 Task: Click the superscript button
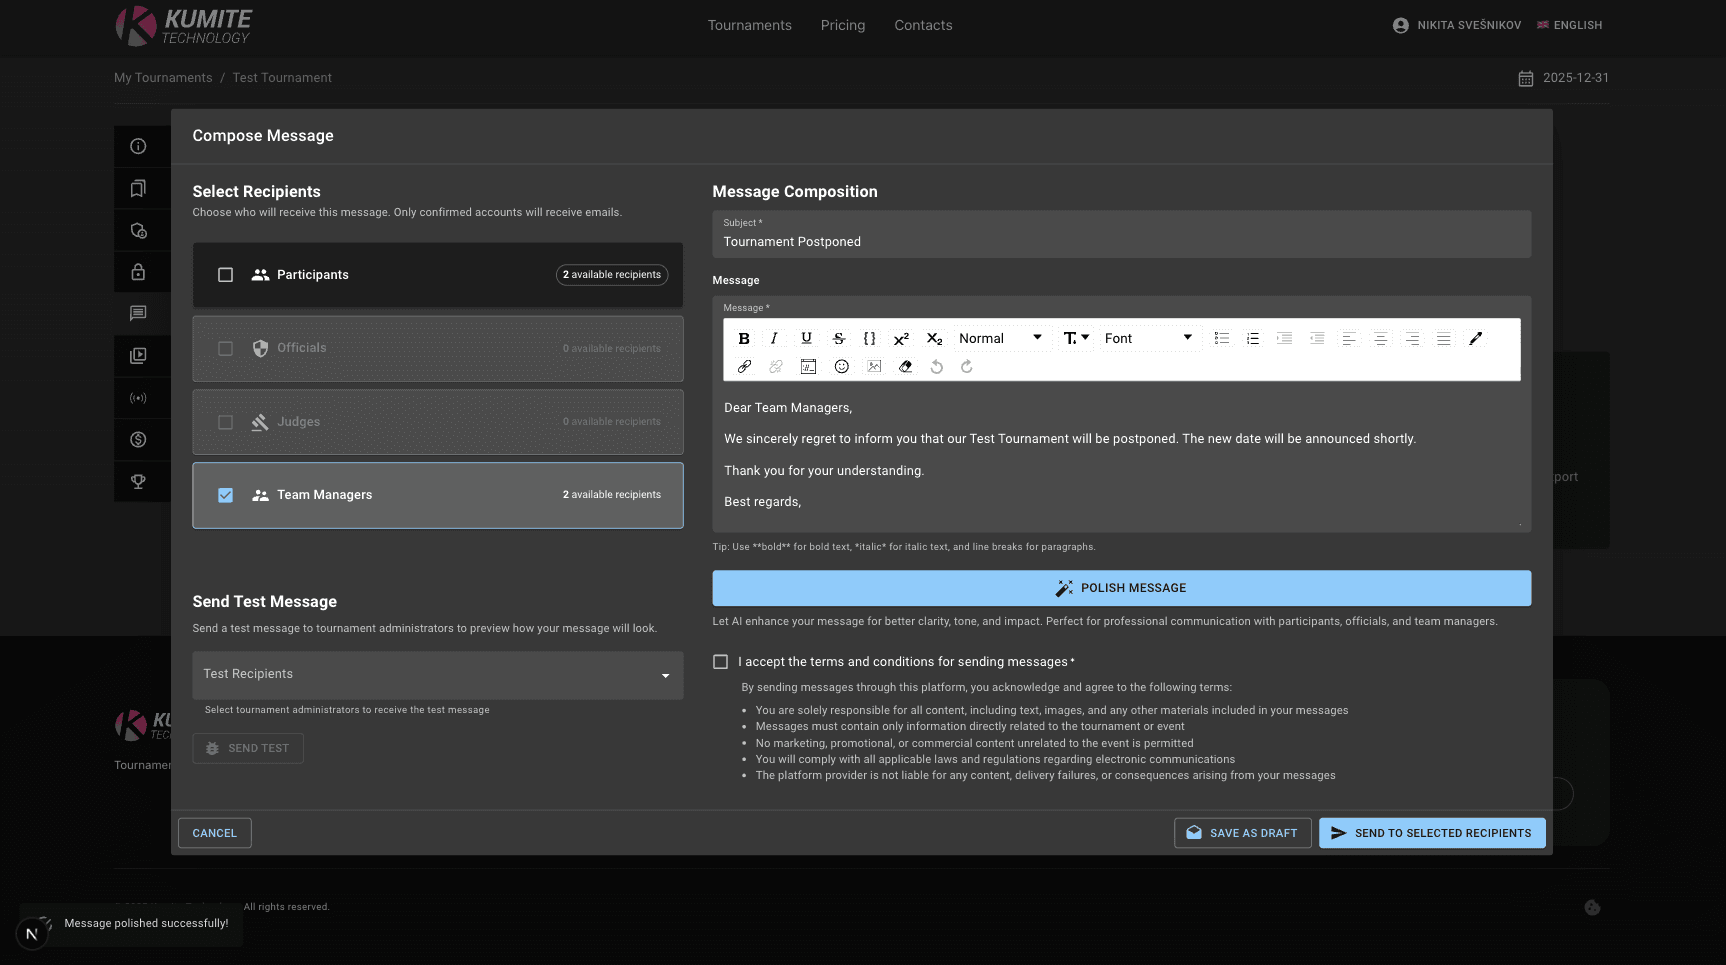pos(901,339)
